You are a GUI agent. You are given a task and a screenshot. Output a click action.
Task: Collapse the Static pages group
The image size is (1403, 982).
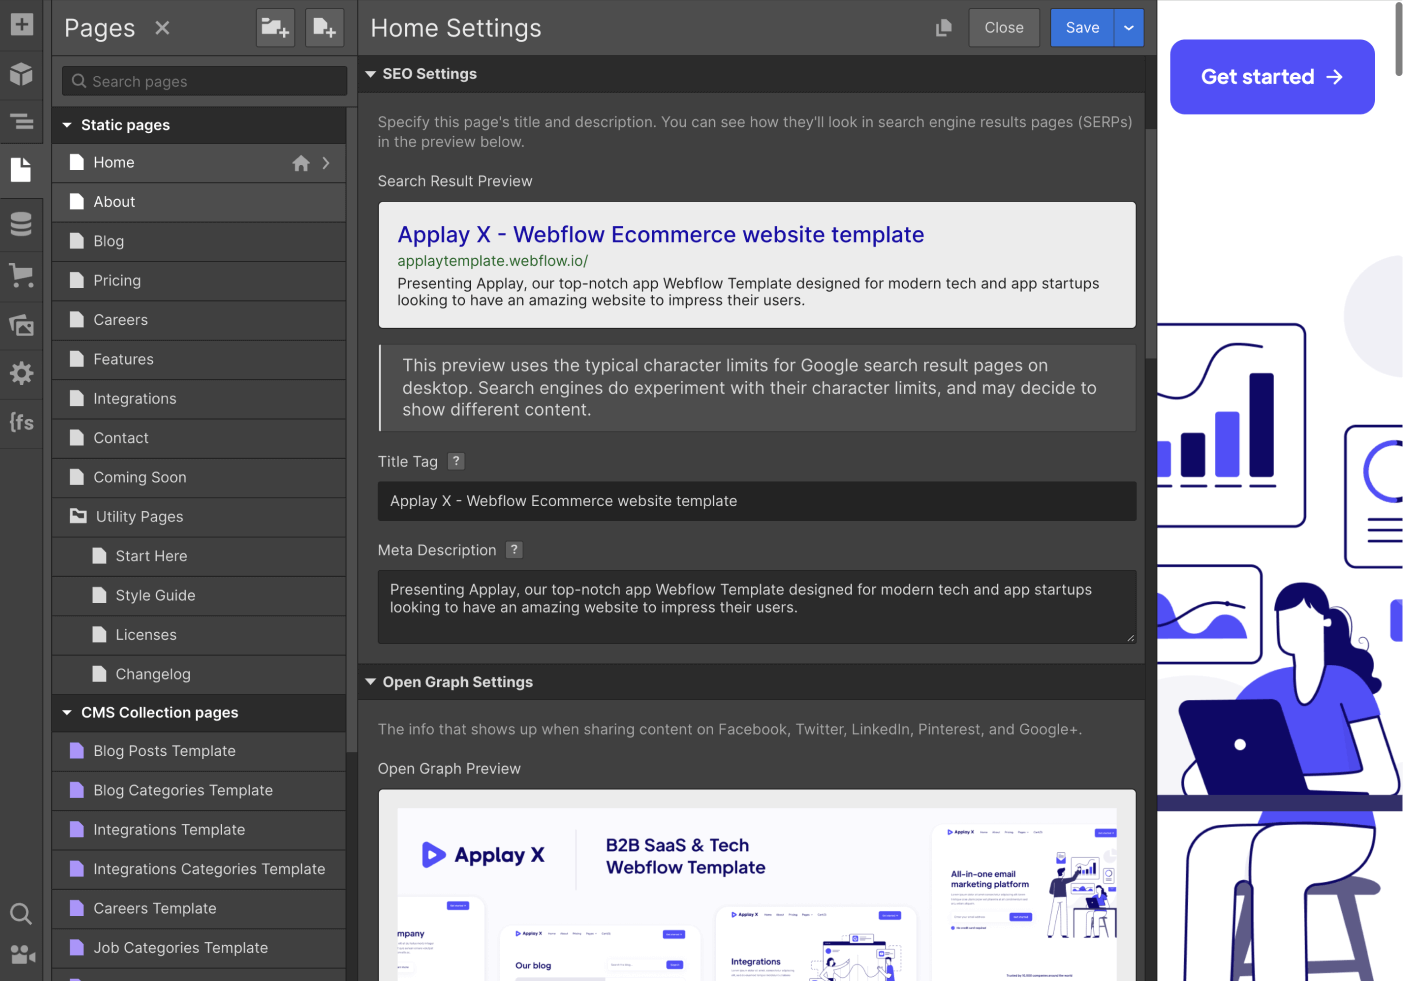point(67,125)
